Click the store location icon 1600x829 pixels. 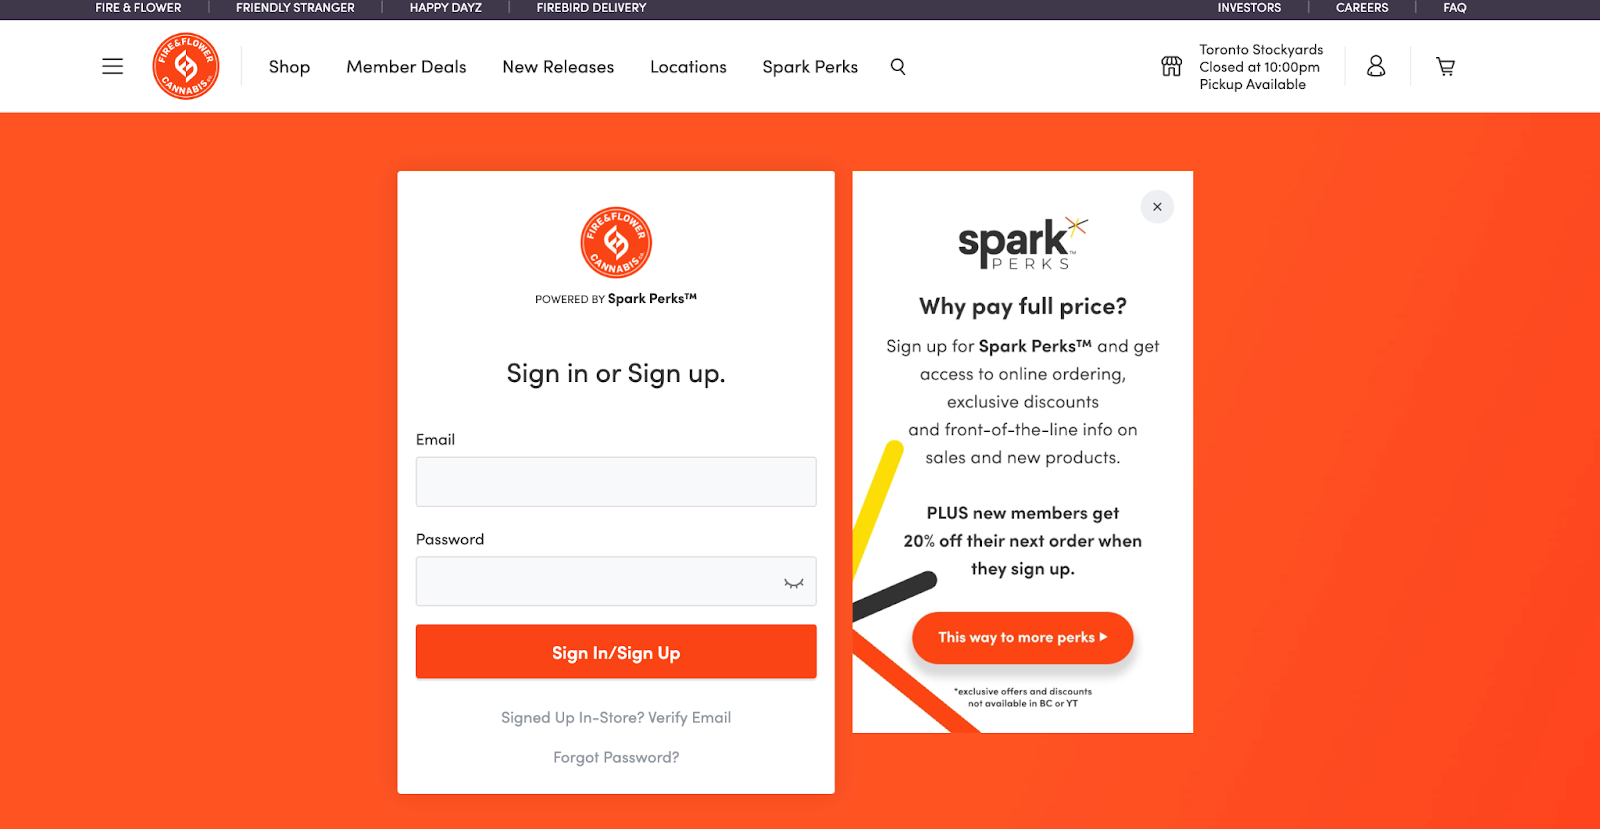coord(1171,67)
